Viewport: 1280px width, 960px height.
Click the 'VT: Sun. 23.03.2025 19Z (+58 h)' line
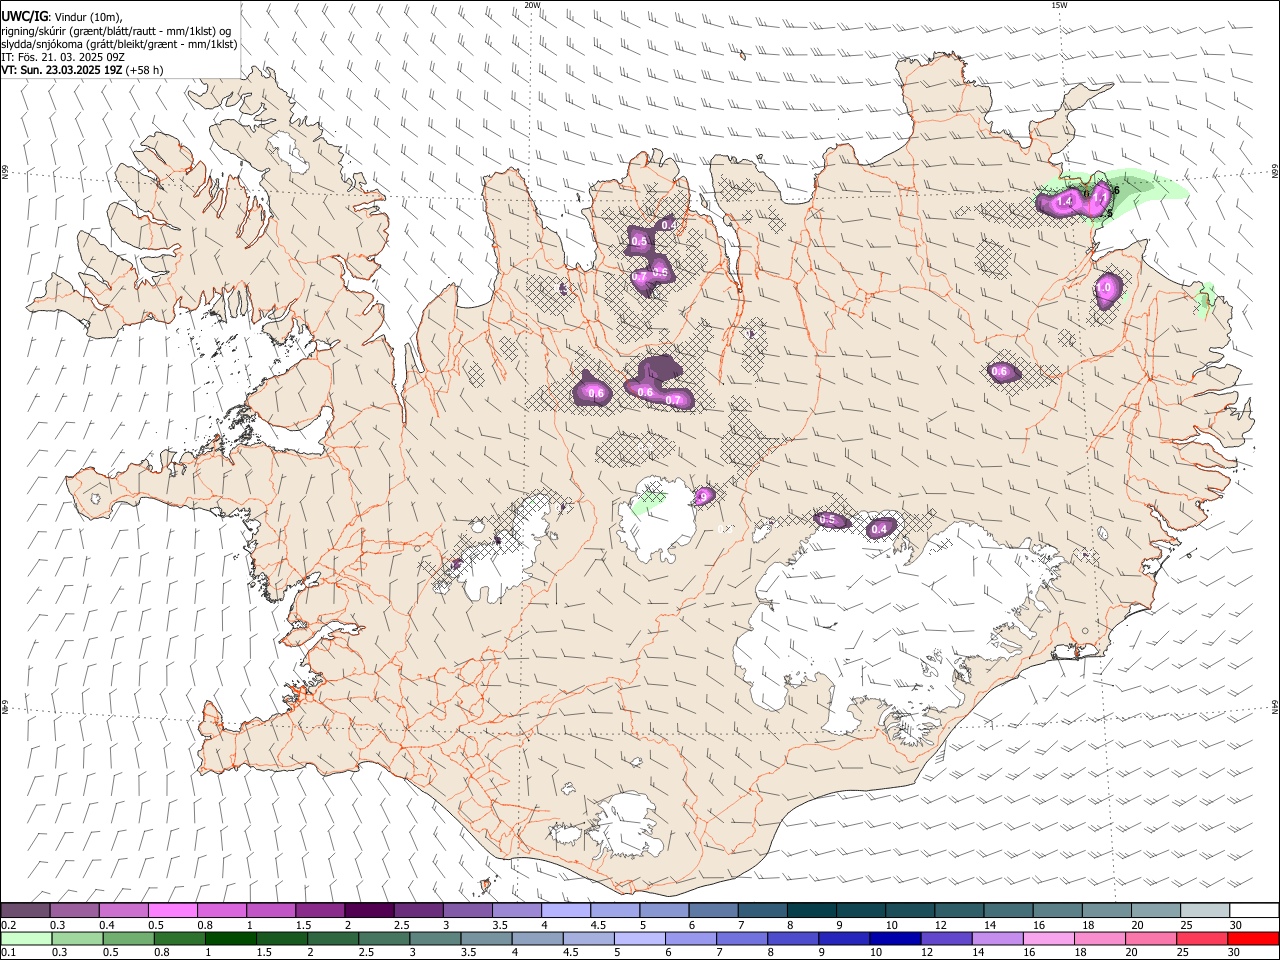coord(82,70)
